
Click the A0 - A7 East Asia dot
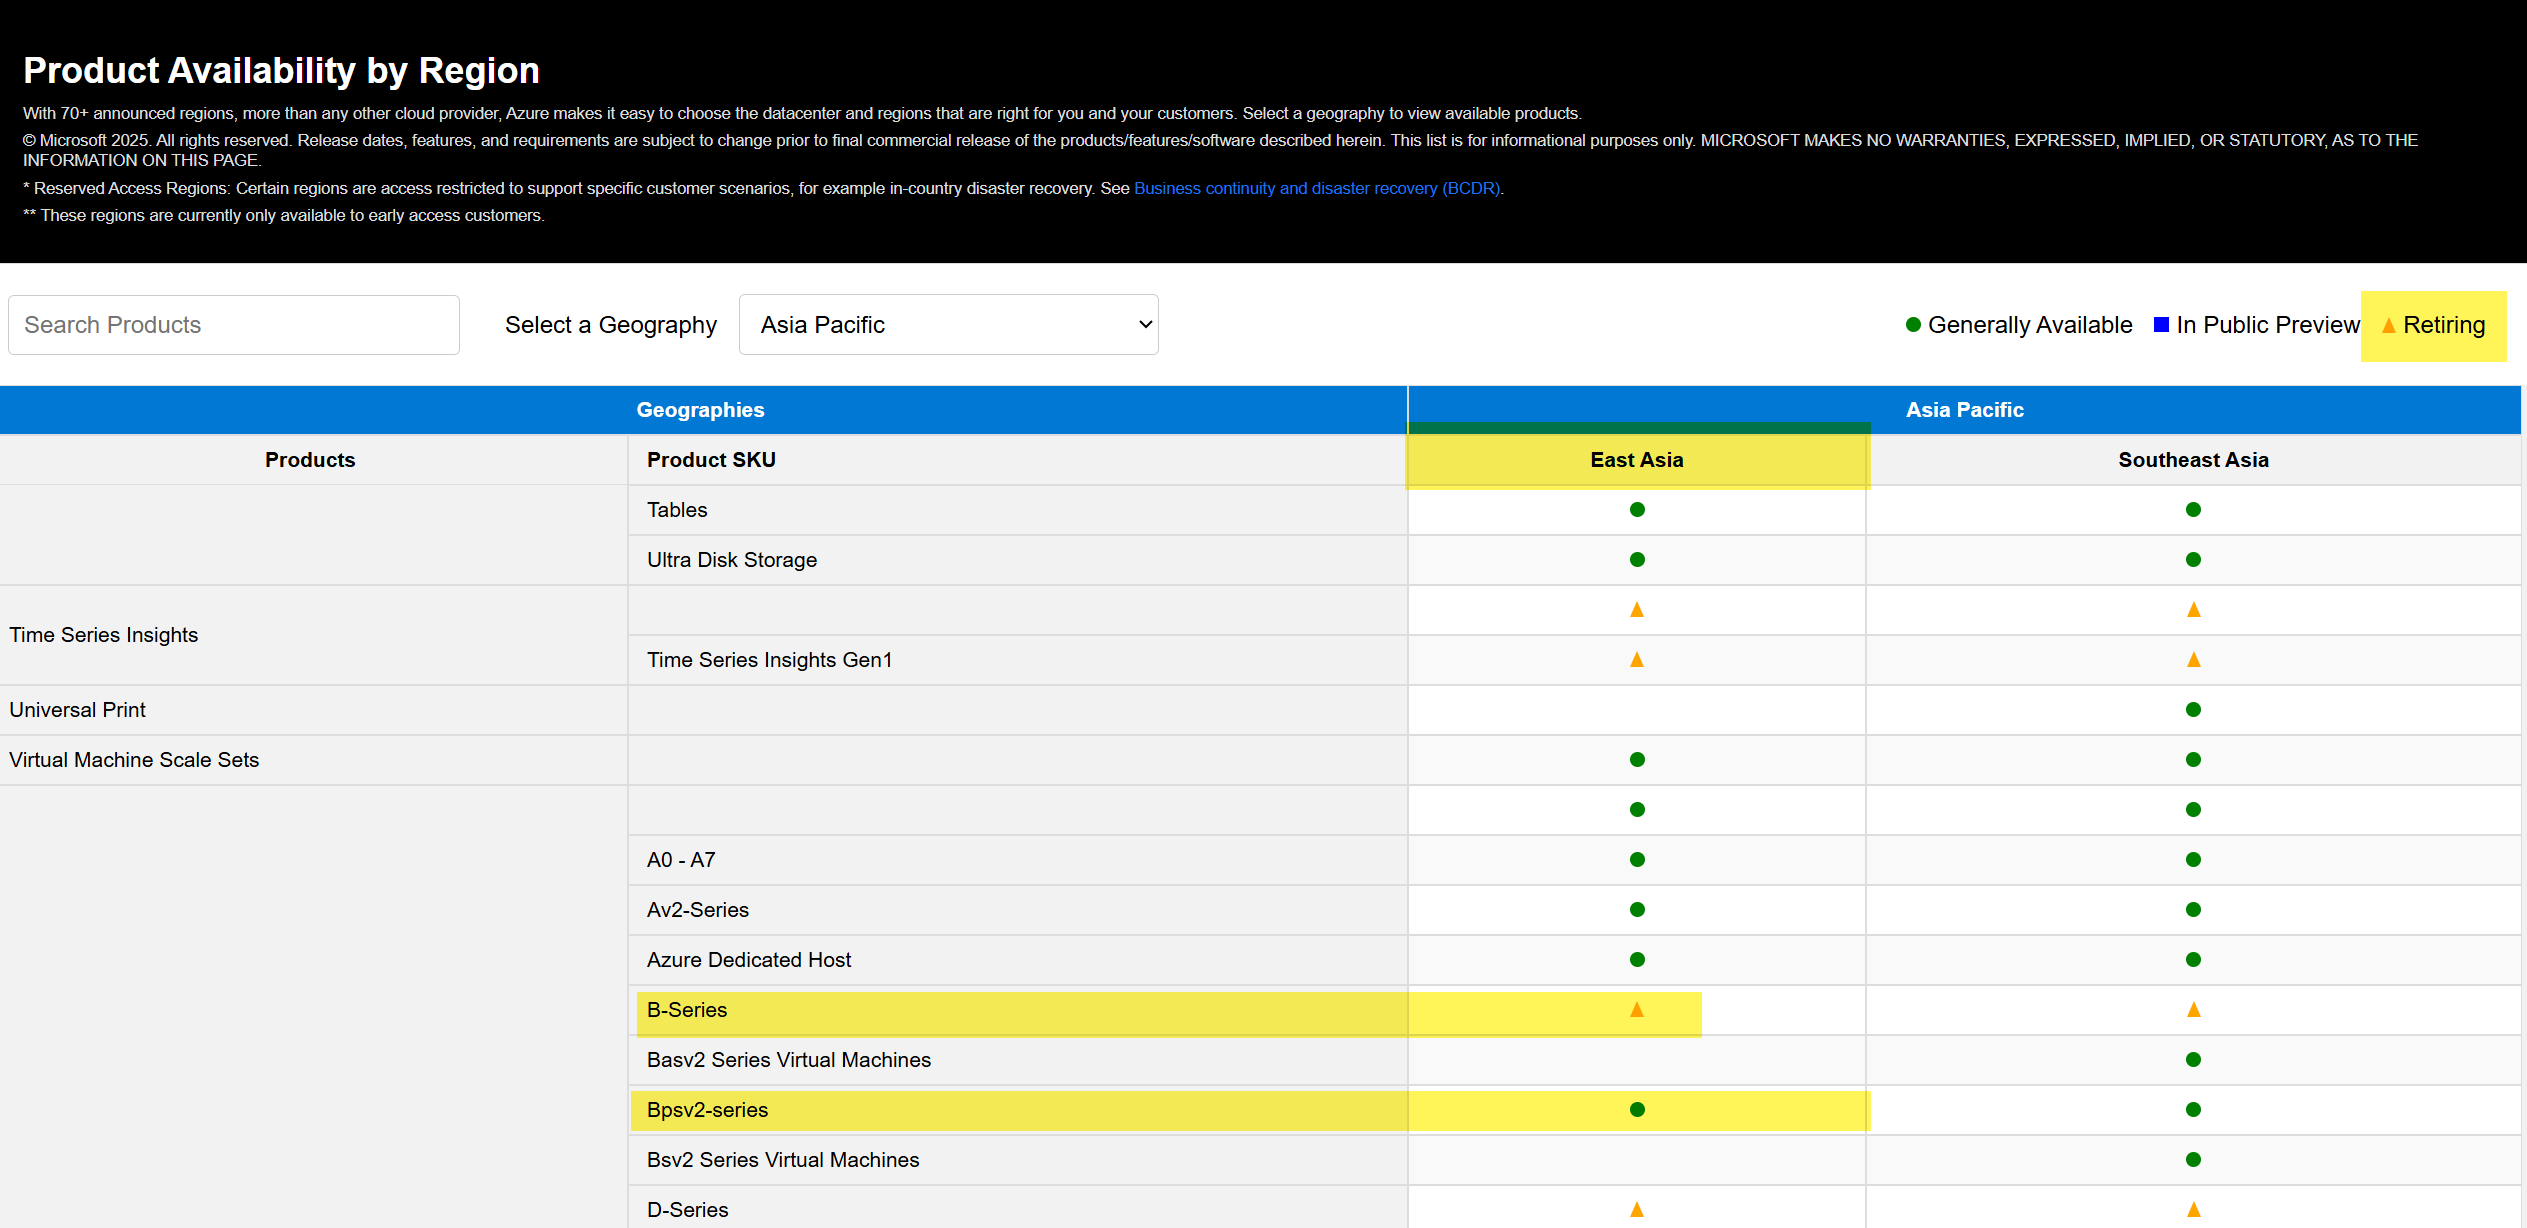pyautogui.click(x=1637, y=860)
